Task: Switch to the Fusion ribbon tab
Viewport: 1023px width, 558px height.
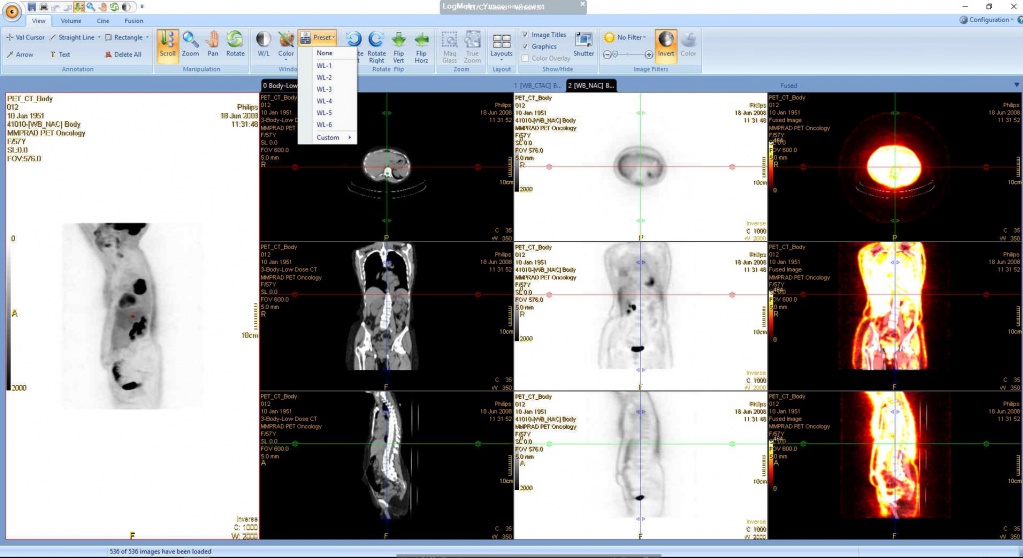Action: click(x=134, y=20)
